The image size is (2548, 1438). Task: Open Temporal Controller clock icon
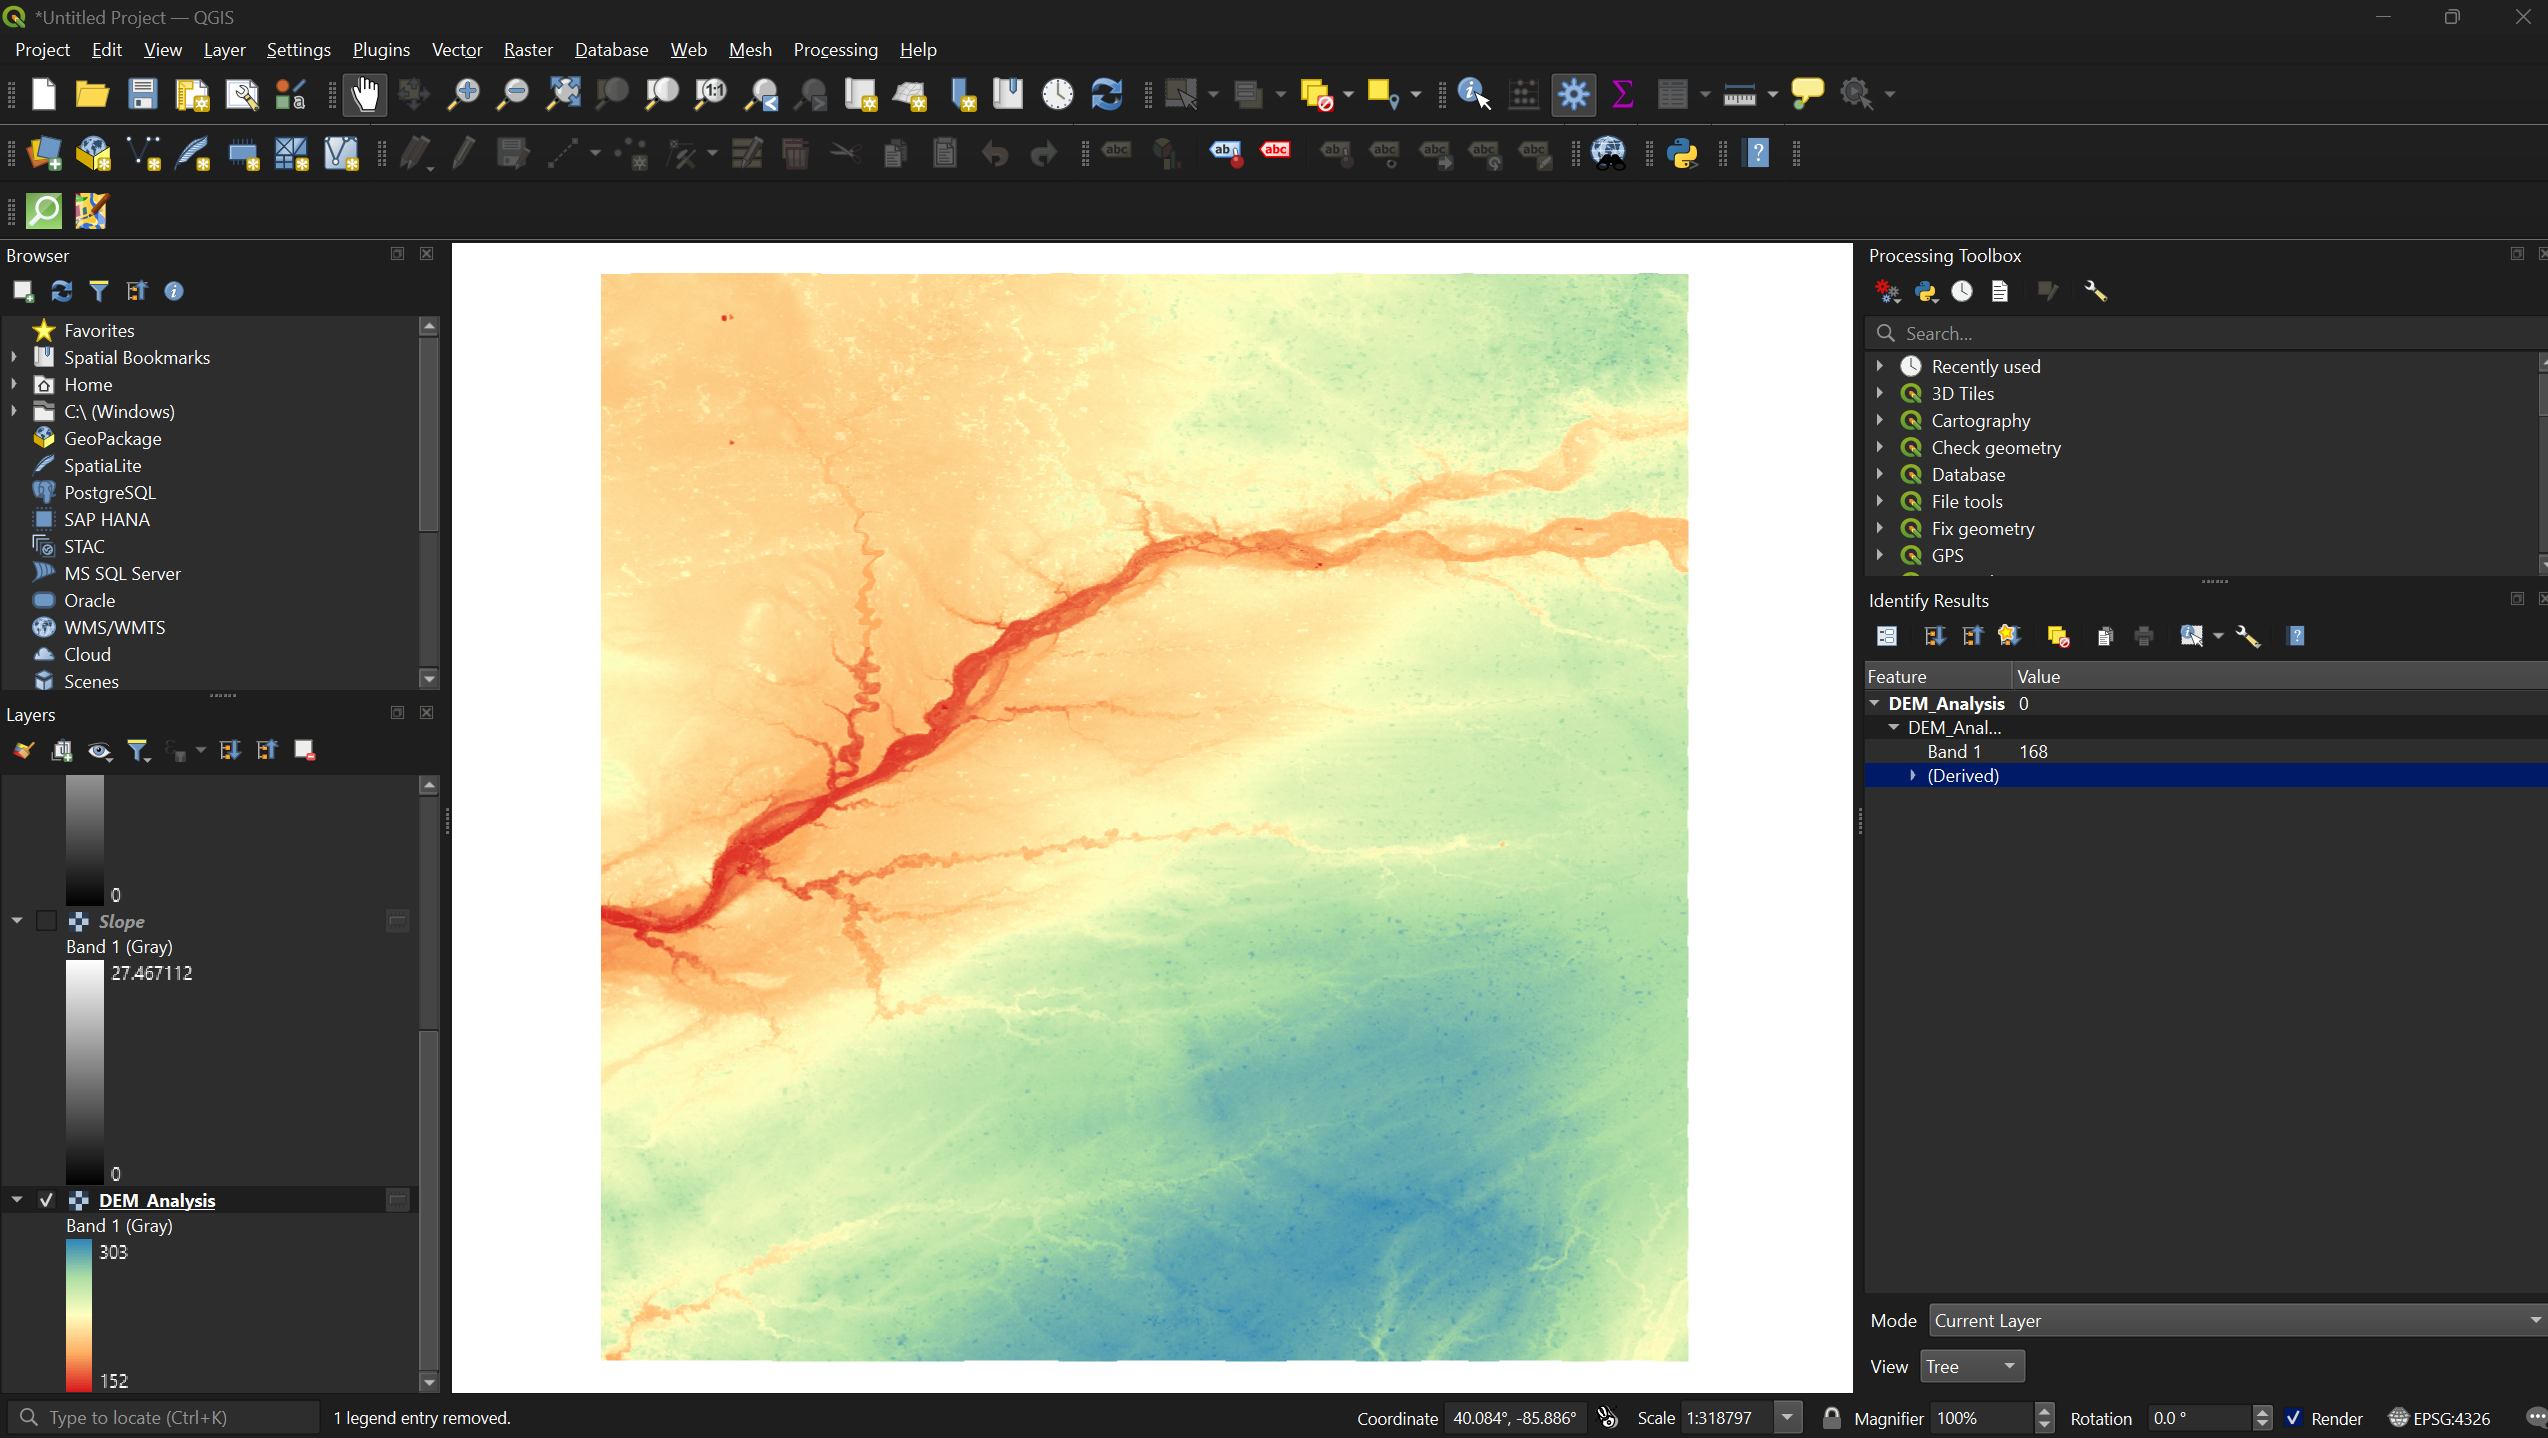click(1058, 95)
